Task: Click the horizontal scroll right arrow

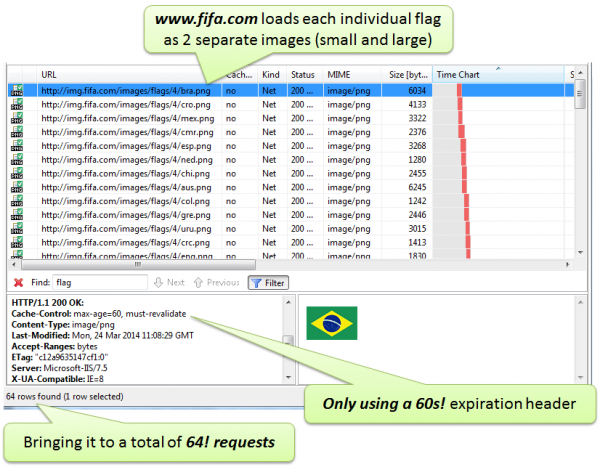Action: (567, 264)
